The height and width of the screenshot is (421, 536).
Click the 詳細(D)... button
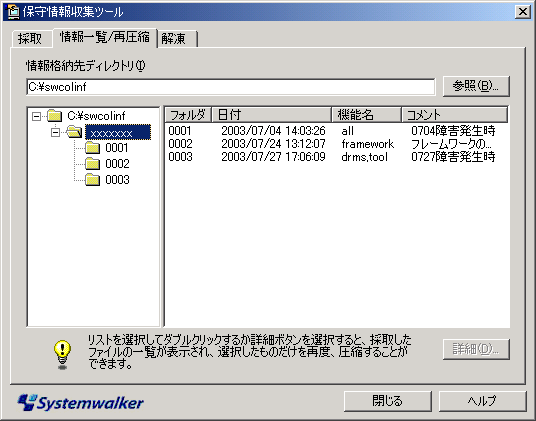476,349
